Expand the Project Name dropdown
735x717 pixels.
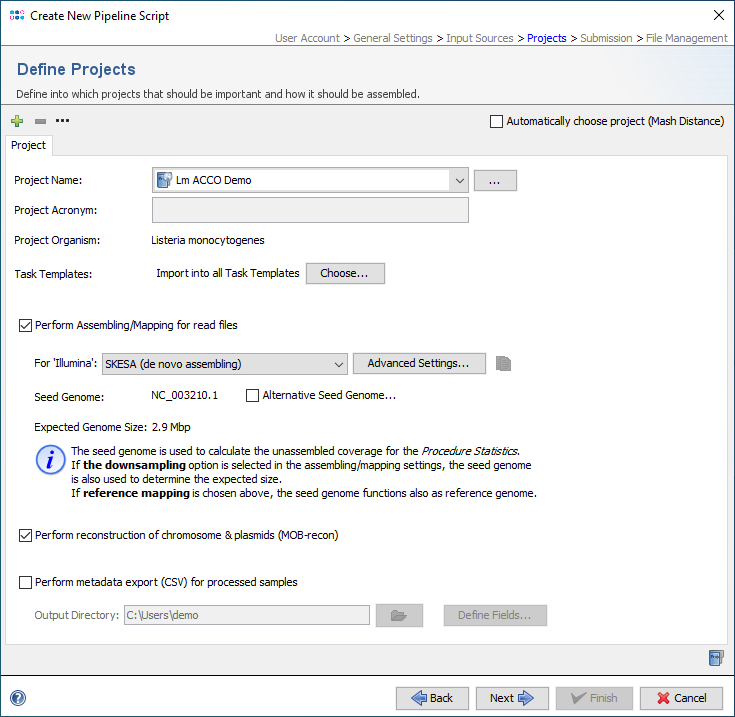pyautogui.click(x=459, y=181)
